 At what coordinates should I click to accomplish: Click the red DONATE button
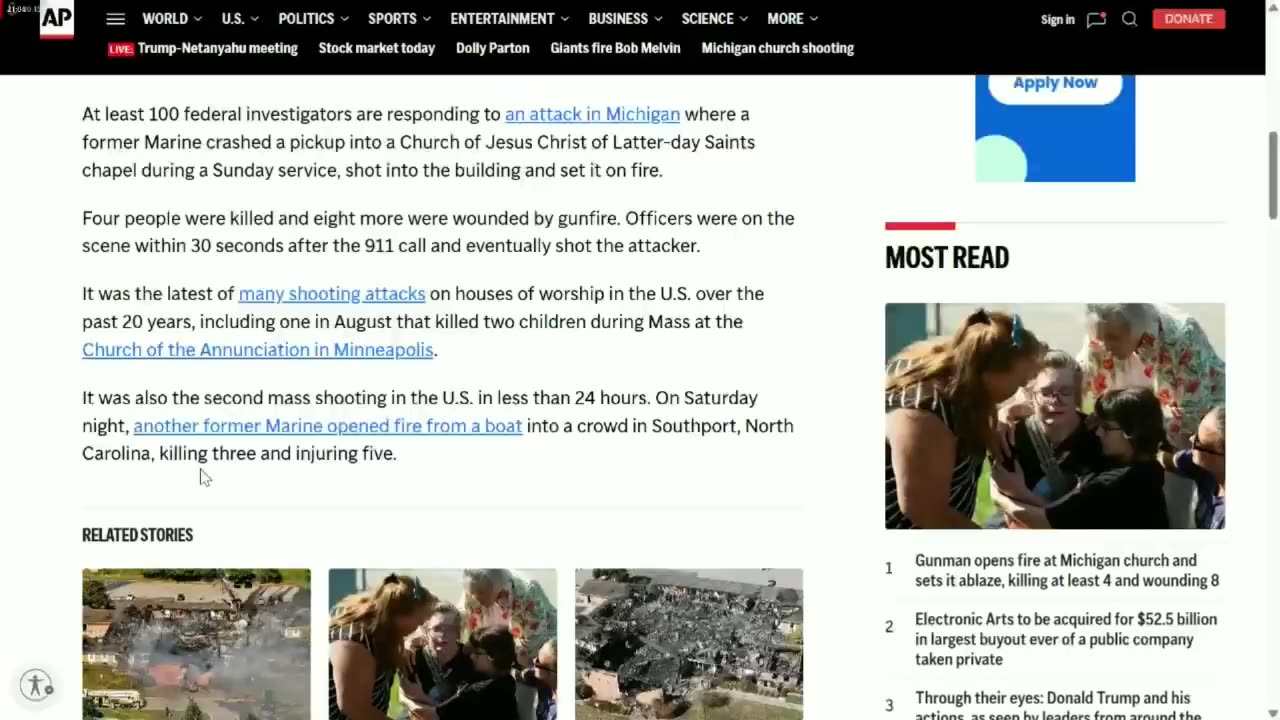1188,19
